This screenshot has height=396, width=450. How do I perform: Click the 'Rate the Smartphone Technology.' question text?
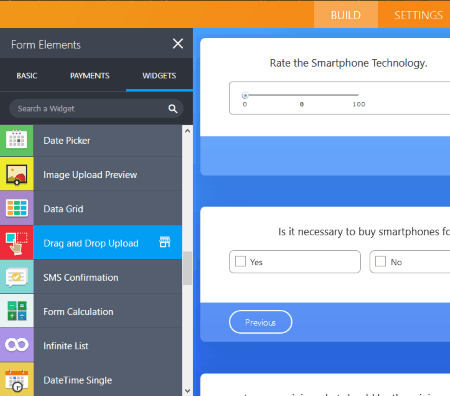coord(348,63)
